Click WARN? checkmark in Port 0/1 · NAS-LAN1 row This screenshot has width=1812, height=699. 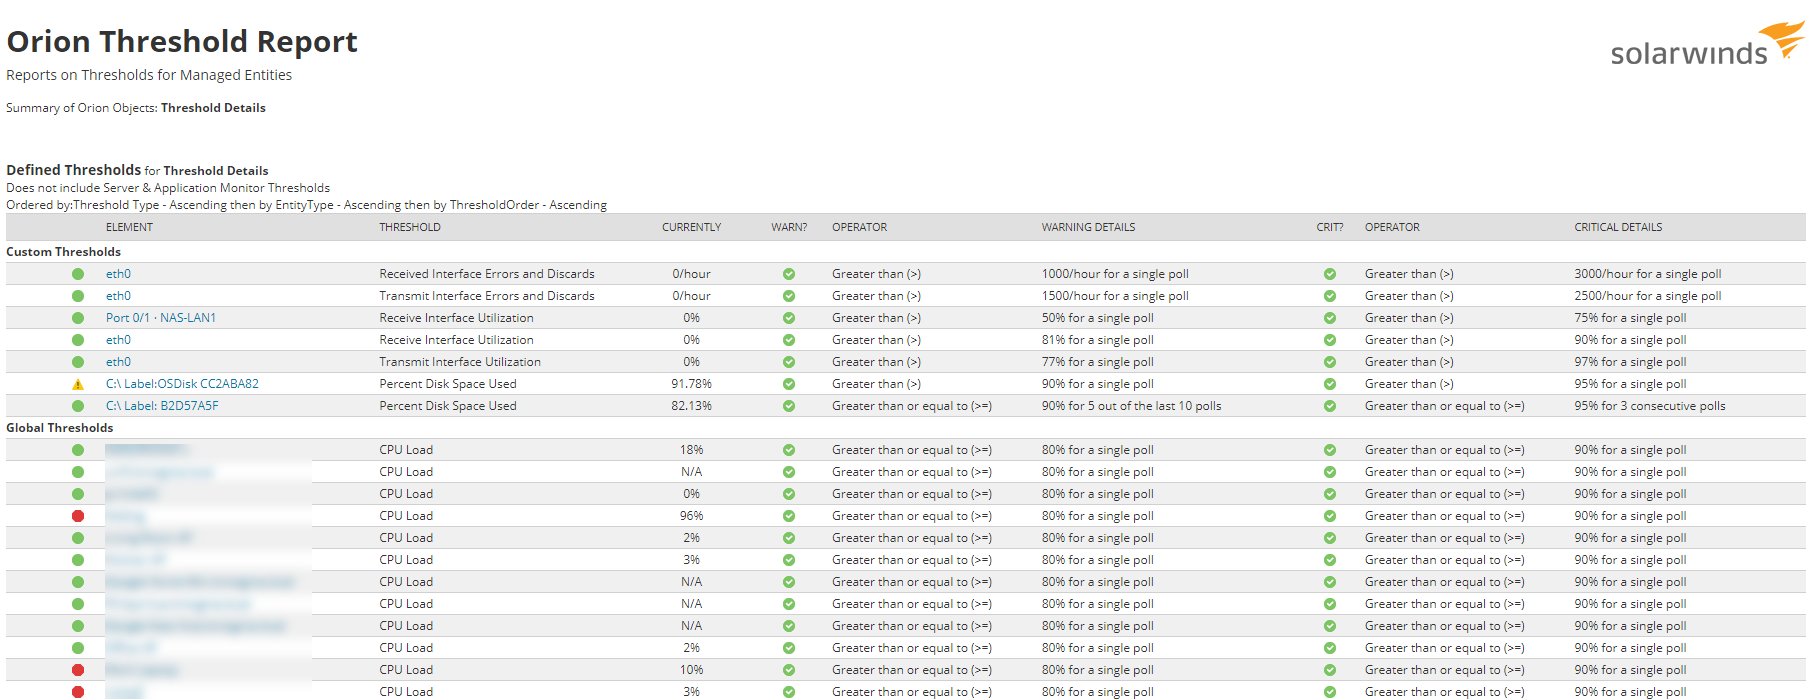(789, 318)
